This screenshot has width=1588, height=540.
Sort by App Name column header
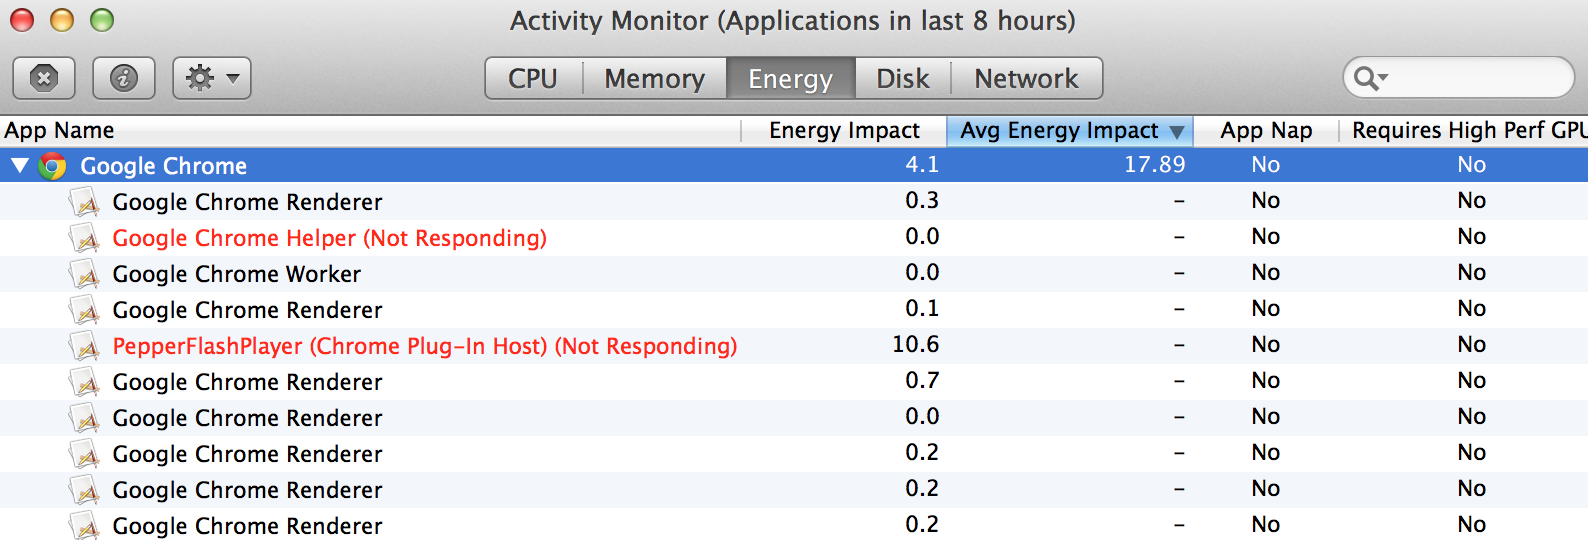[370, 131]
